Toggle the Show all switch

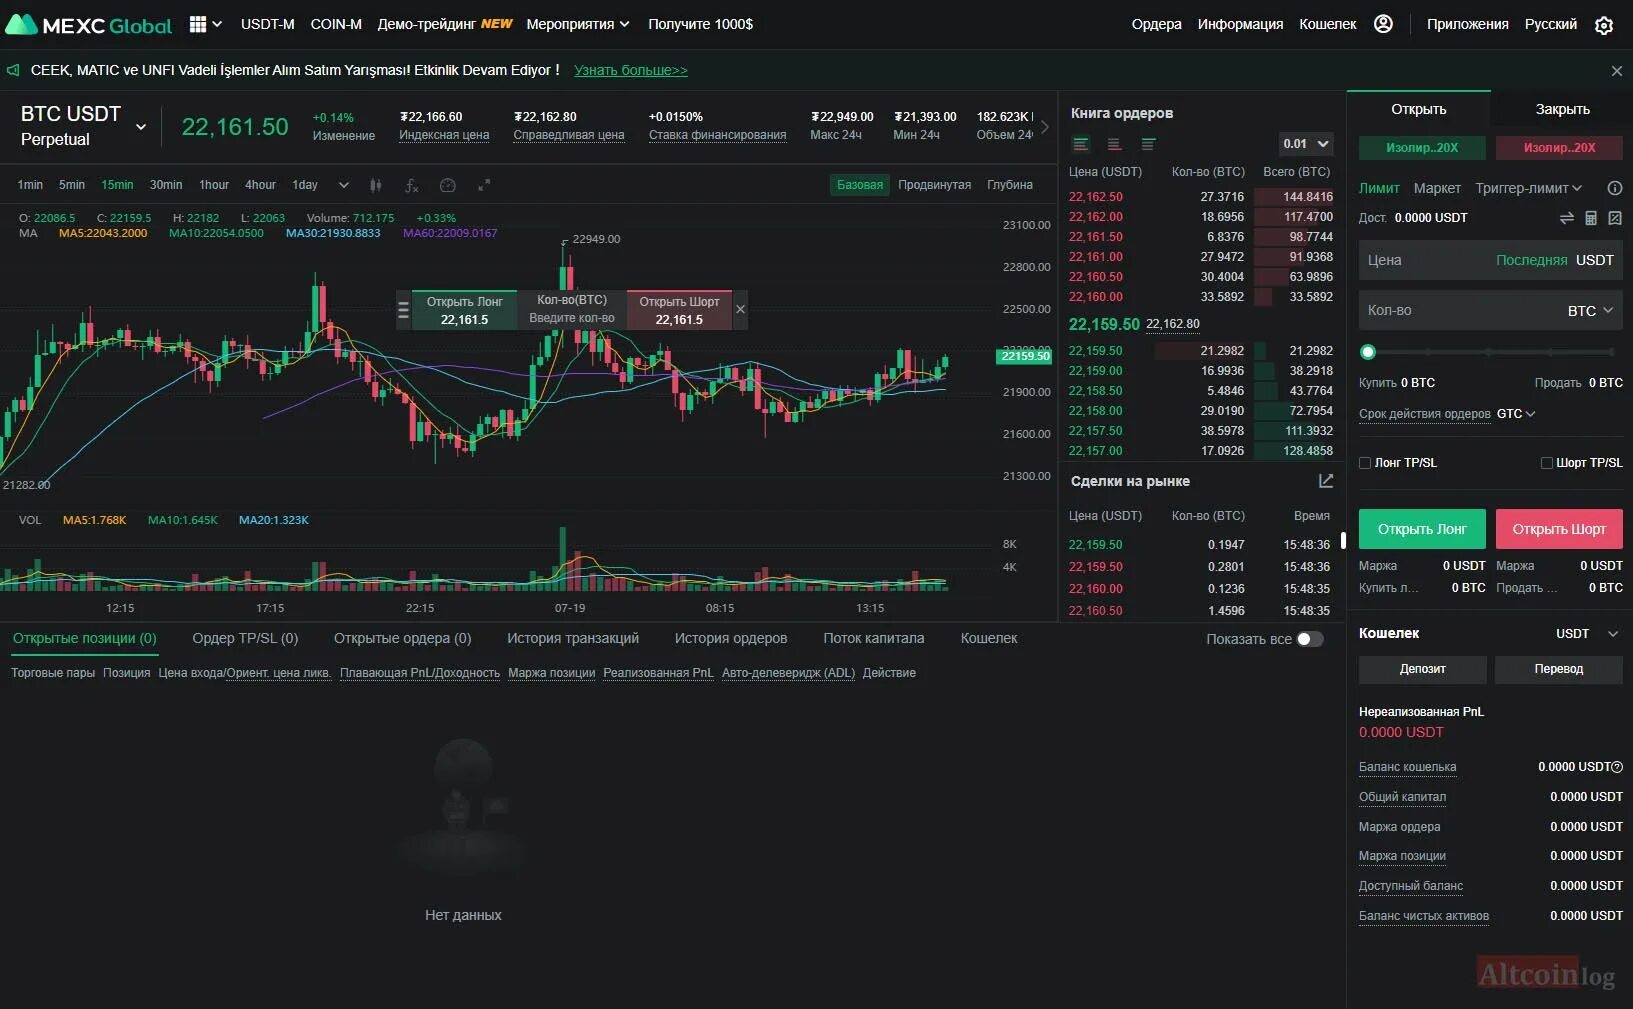1310,639
